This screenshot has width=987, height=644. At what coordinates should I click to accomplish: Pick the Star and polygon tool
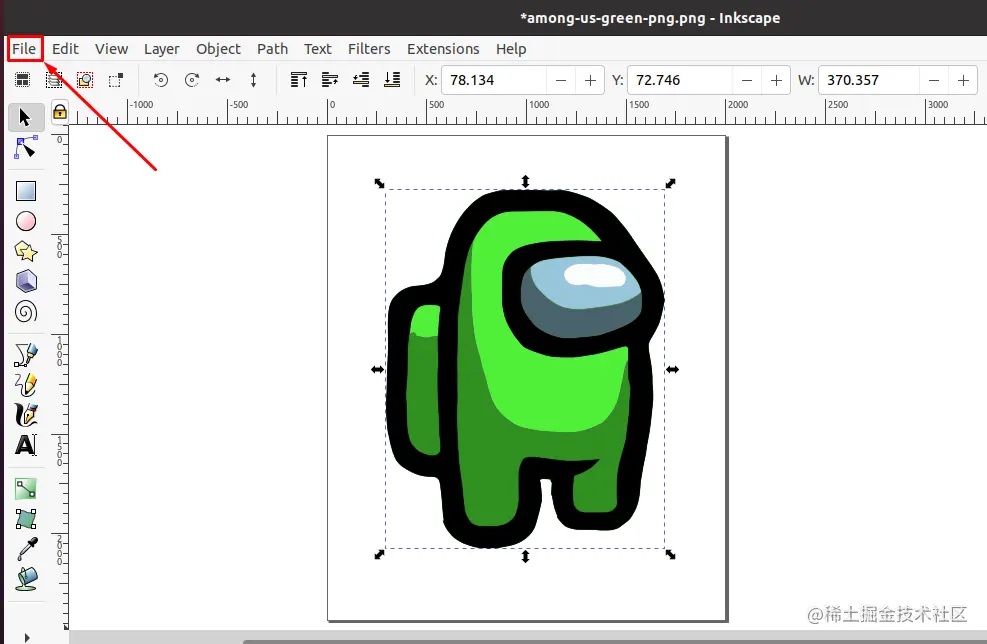26,251
